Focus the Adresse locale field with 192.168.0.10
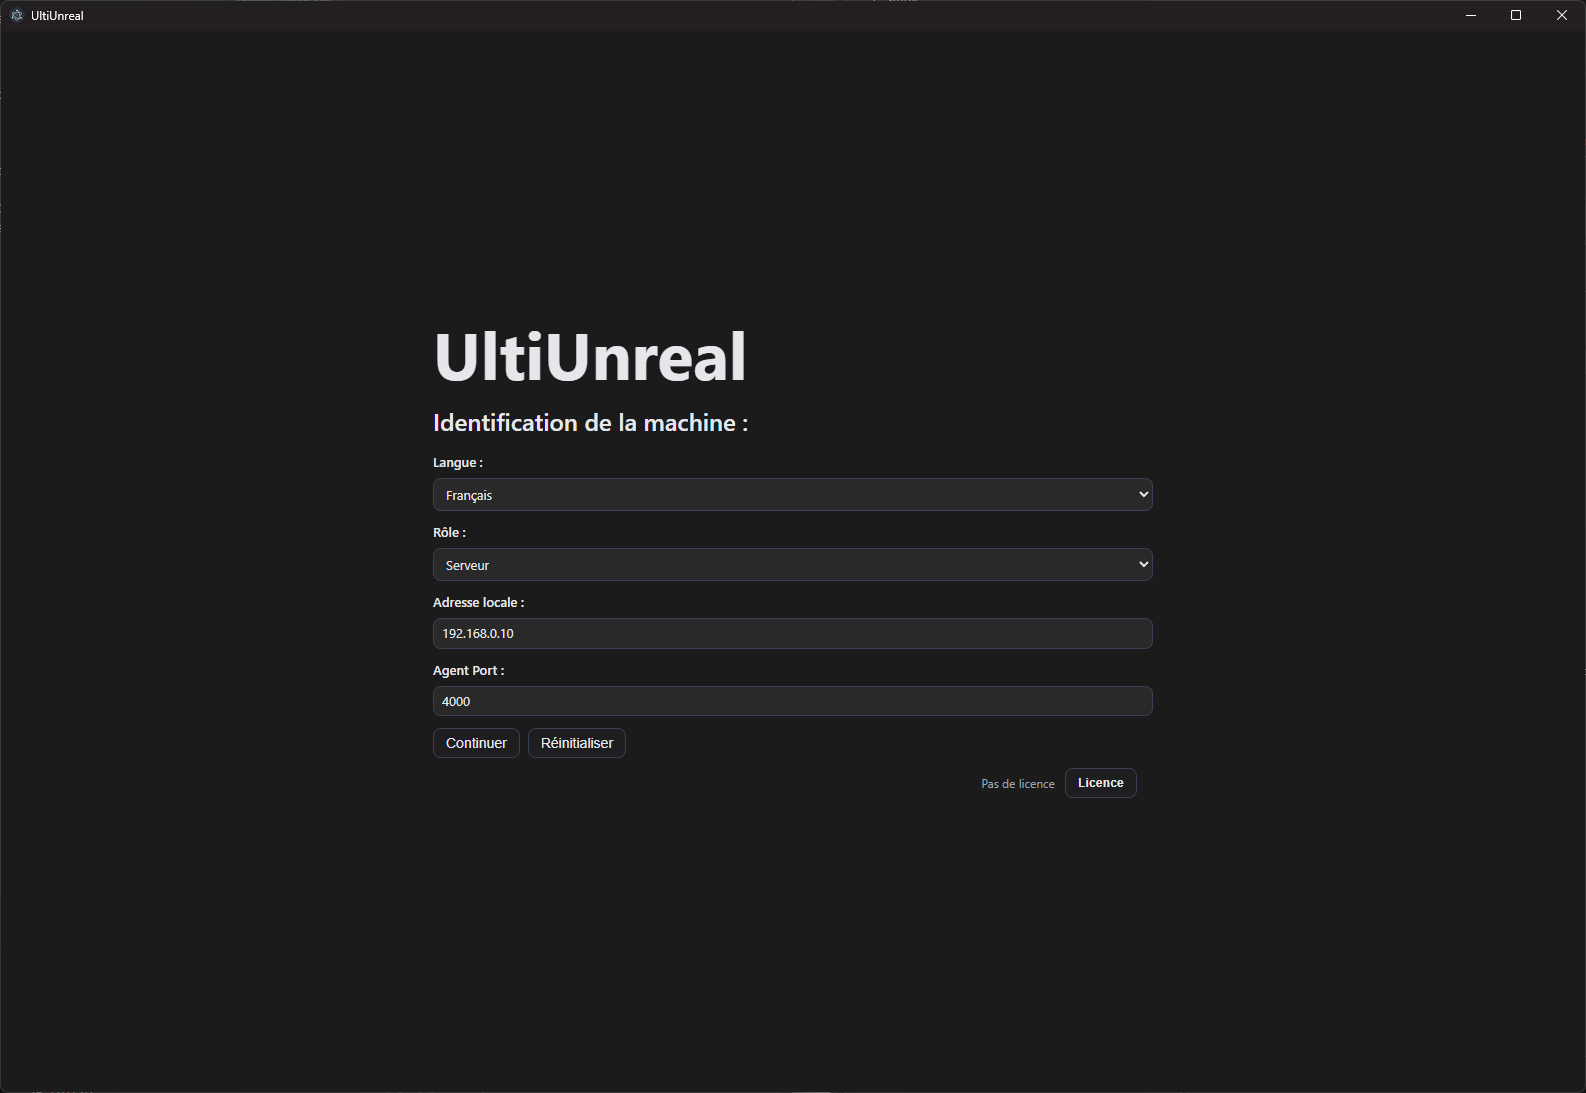Viewport: 1586px width, 1093px height. tap(792, 633)
